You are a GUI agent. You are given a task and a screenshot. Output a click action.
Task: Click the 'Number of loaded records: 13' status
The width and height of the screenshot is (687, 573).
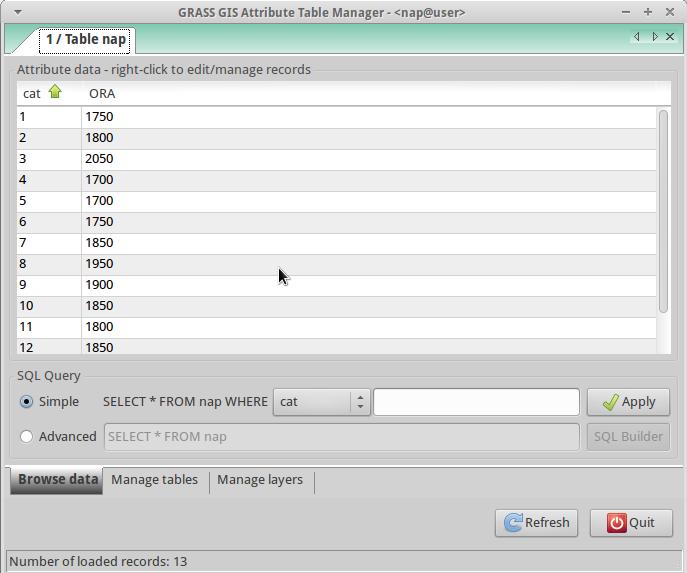pyautogui.click(x=98, y=562)
